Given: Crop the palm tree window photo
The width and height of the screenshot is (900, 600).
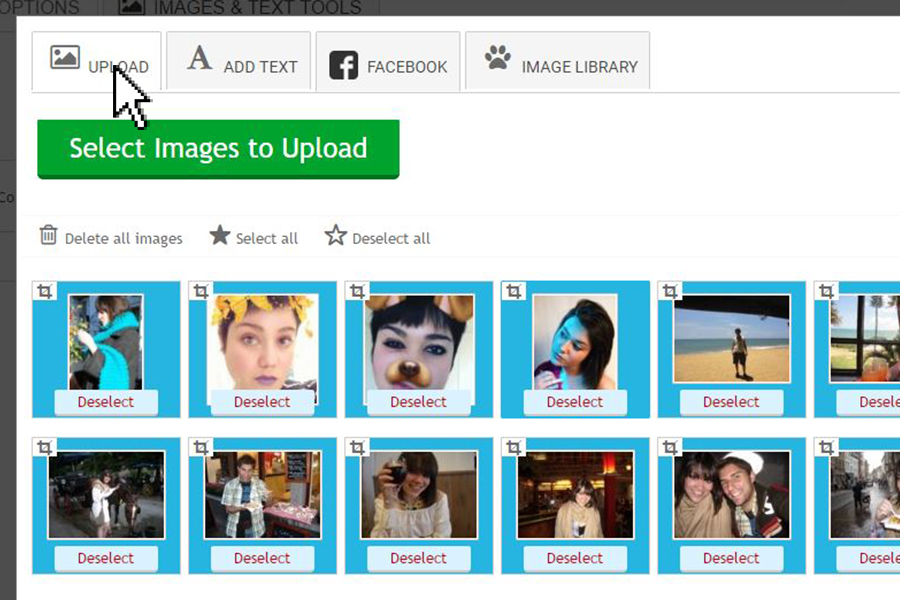Looking at the screenshot, I should [826, 292].
